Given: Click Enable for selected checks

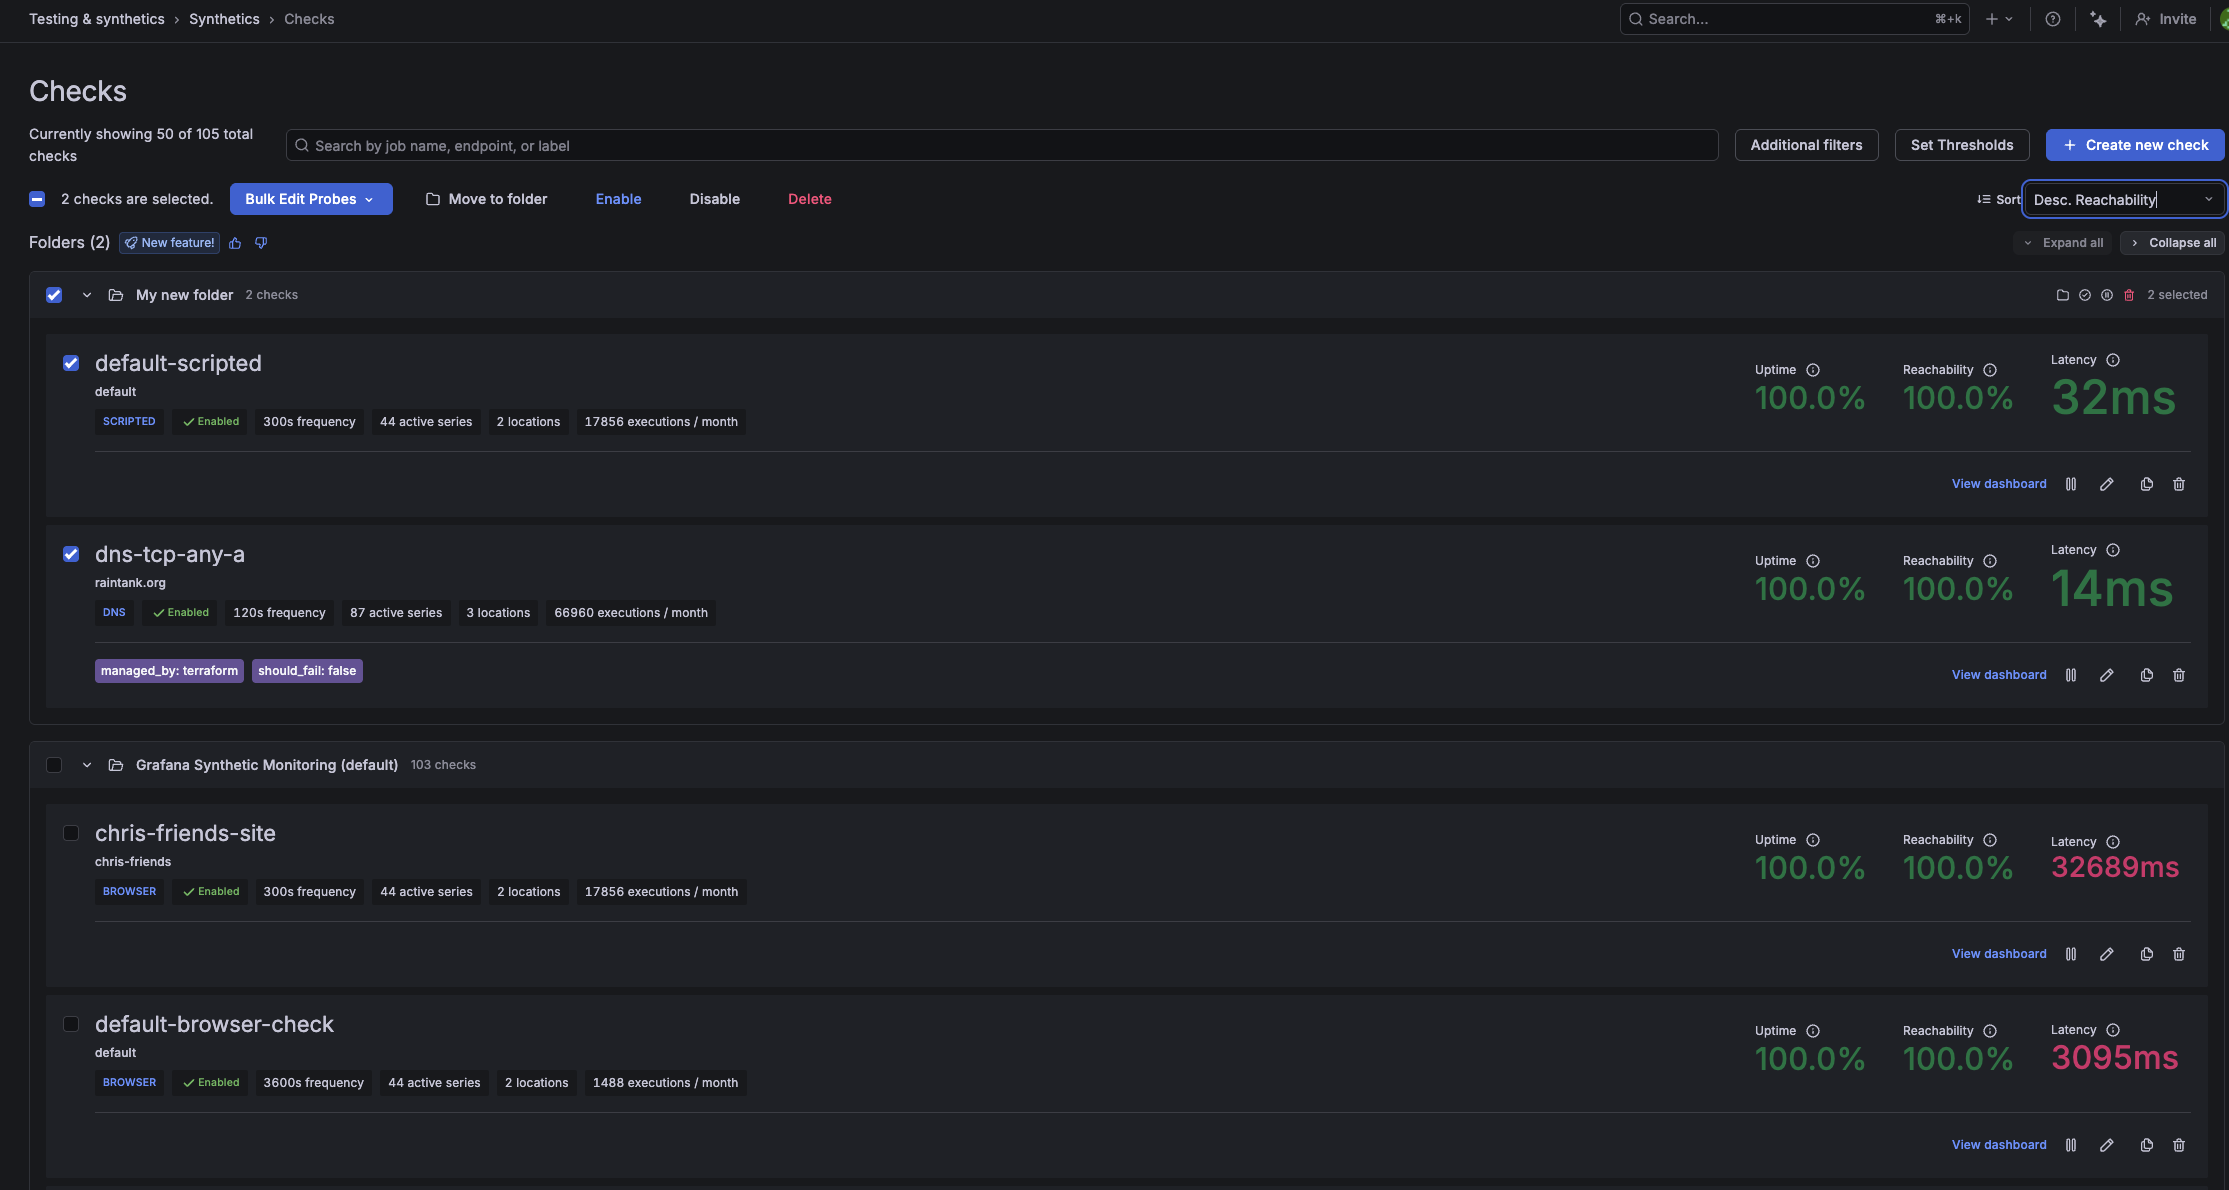Looking at the screenshot, I should pyautogui.click(x=619, y=199).
